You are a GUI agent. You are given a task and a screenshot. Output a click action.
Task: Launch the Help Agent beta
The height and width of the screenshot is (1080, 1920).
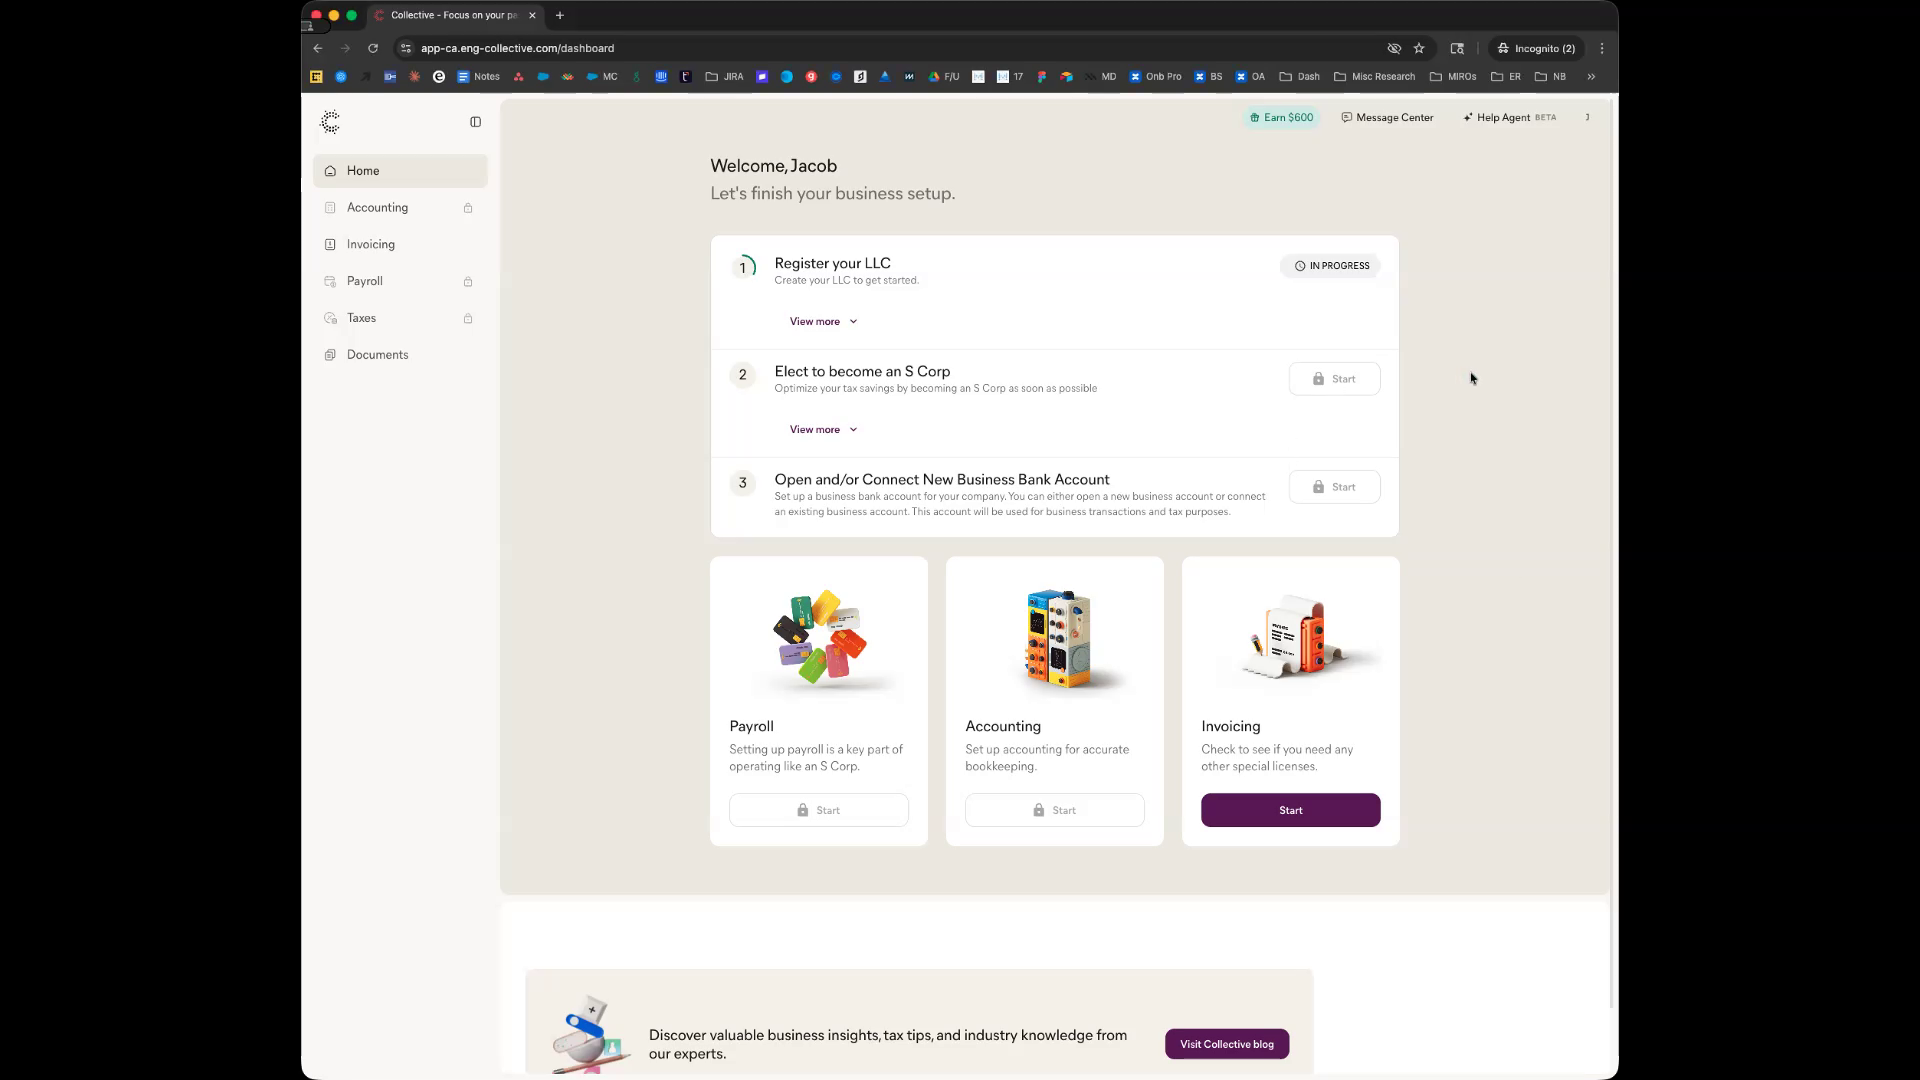coord(1509,117)
